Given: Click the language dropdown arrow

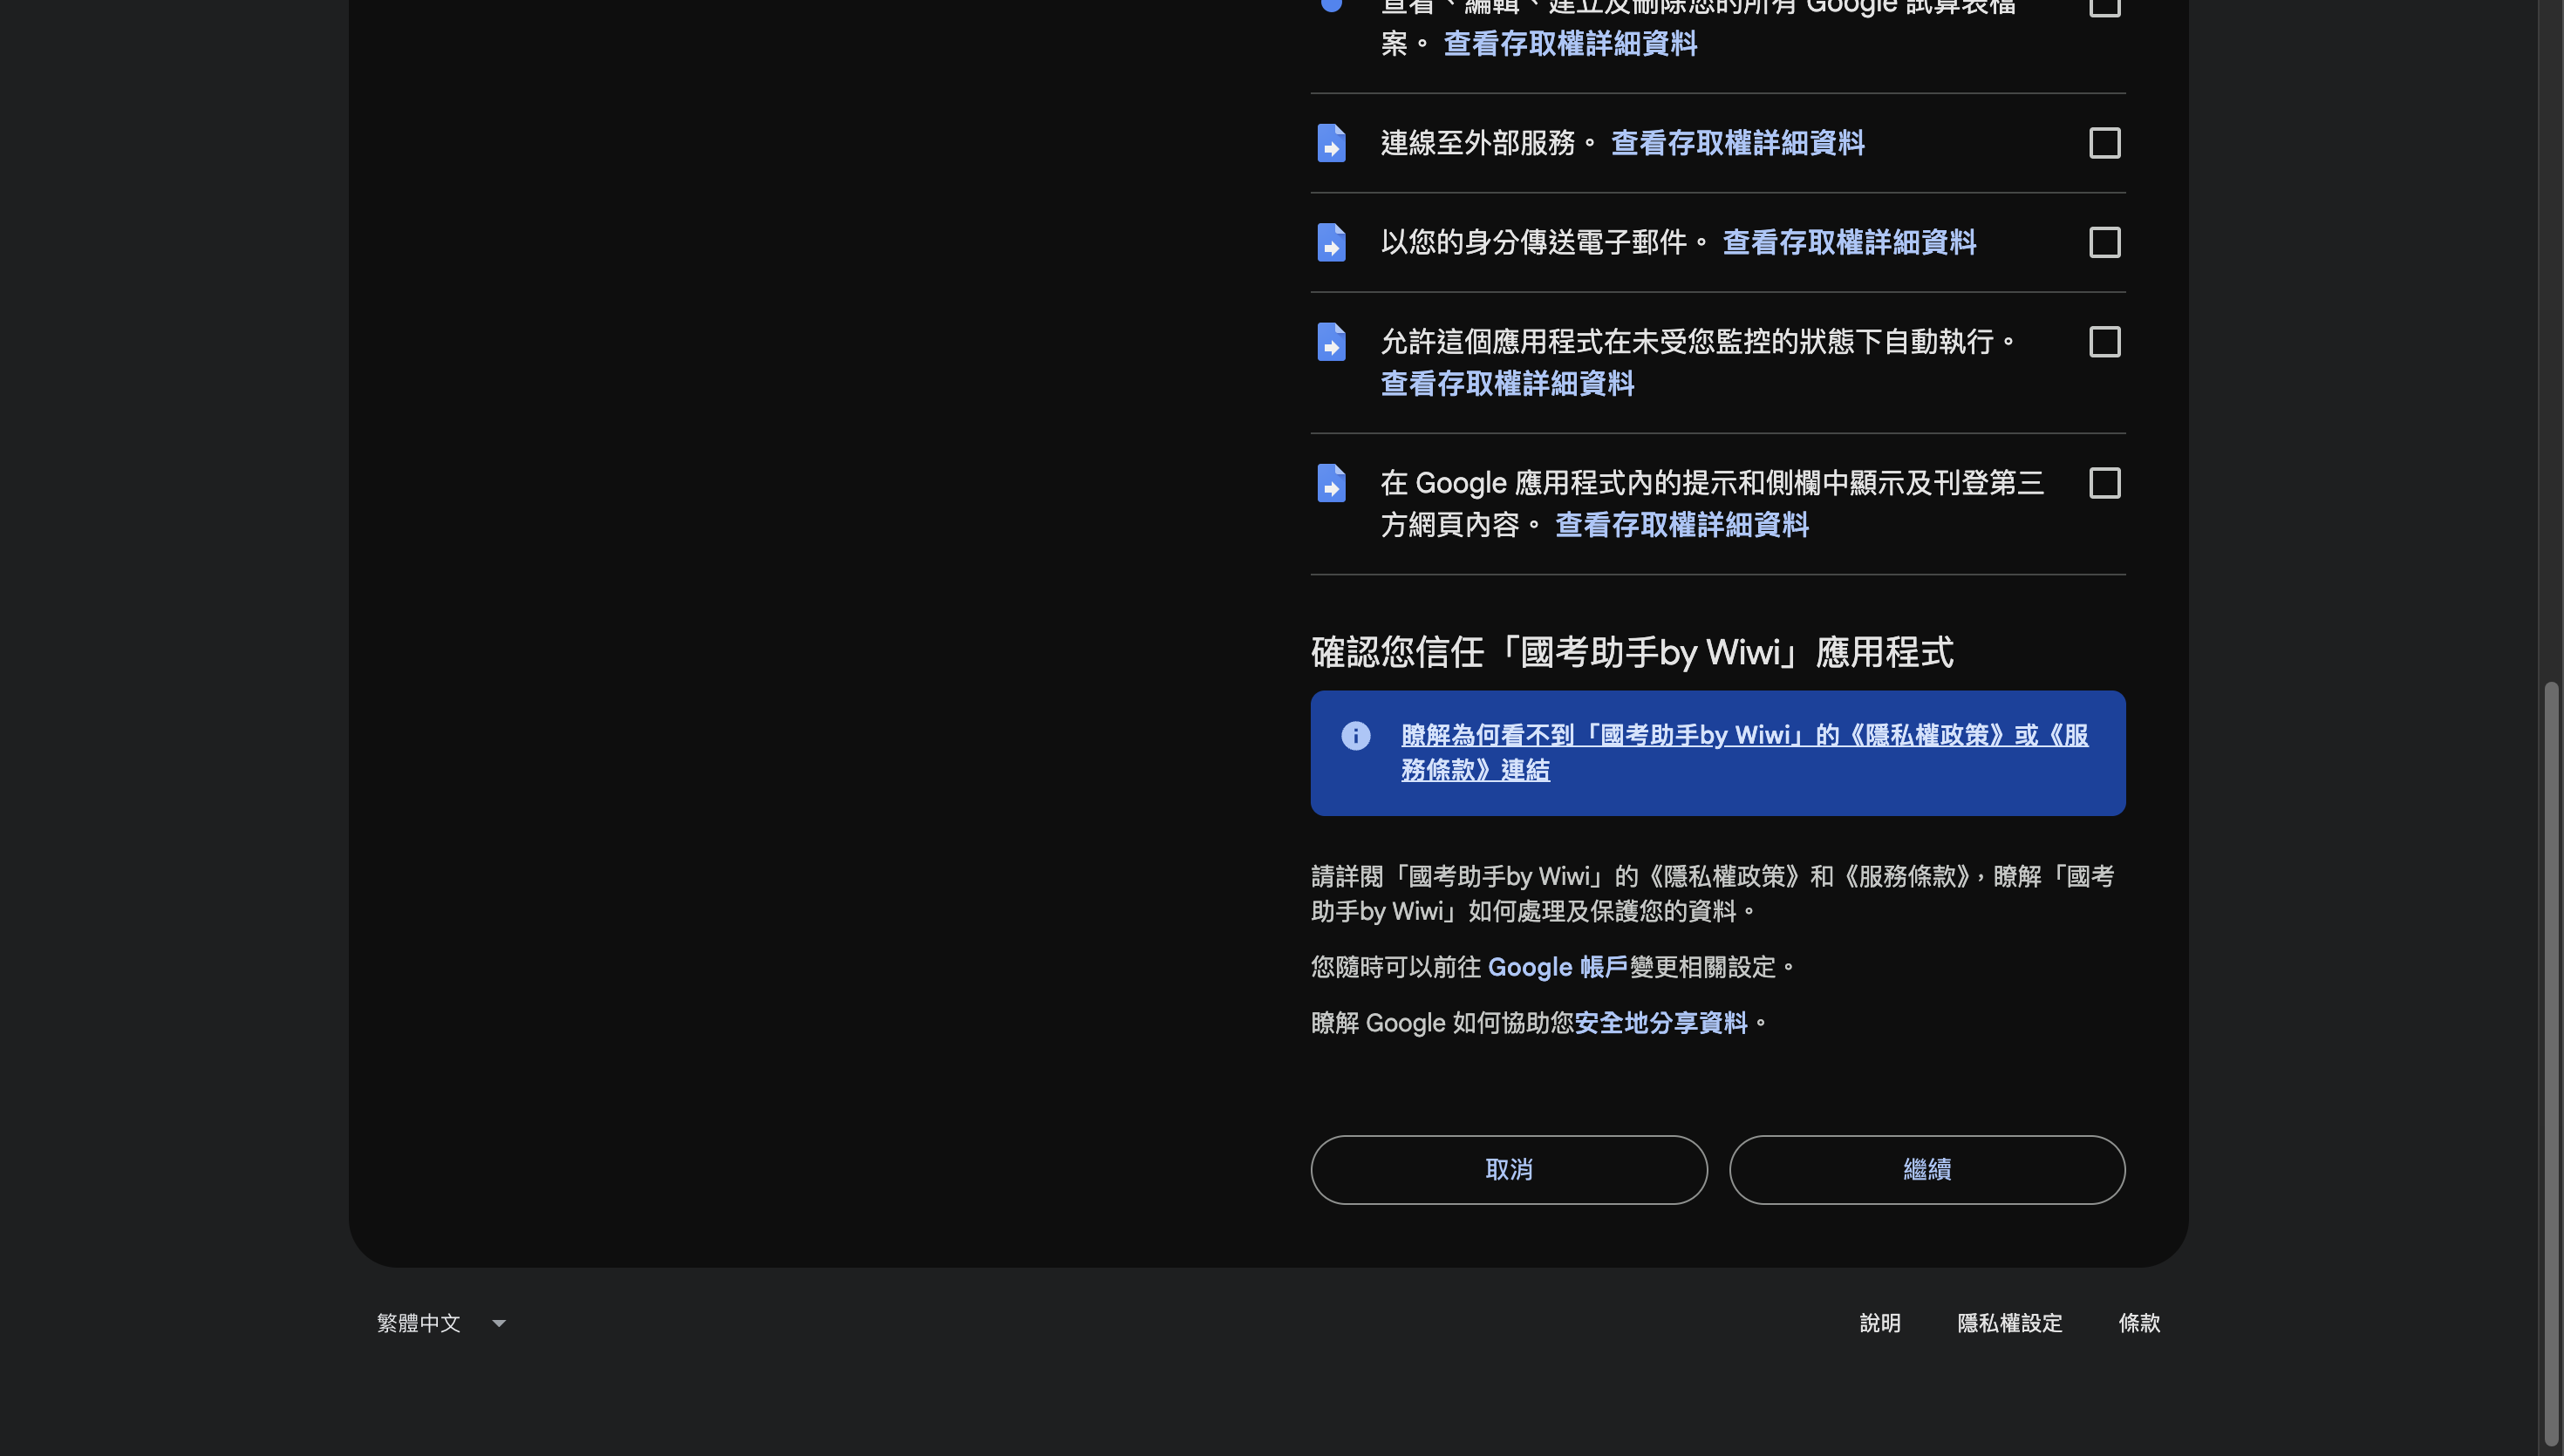Looking at the screenshot, I should point(498,1324).
